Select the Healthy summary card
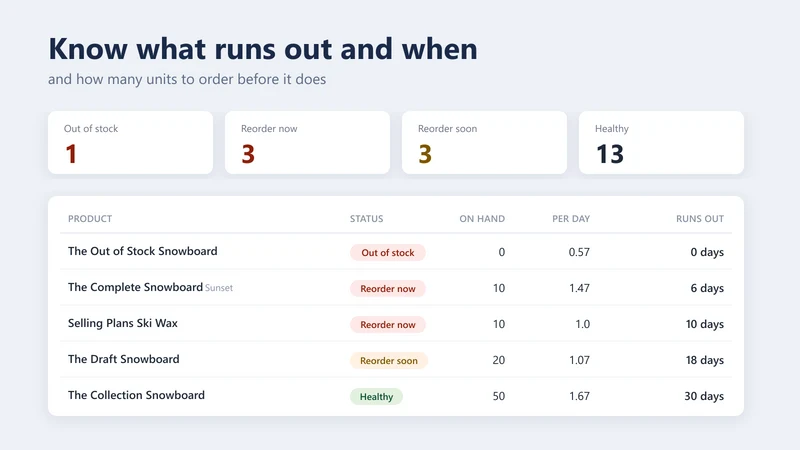Image resolution: width=800 pixels, height=450 pixels. [661, 142]
